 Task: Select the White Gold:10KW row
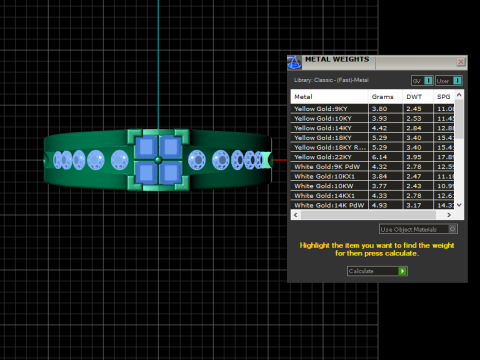(372, 186)
